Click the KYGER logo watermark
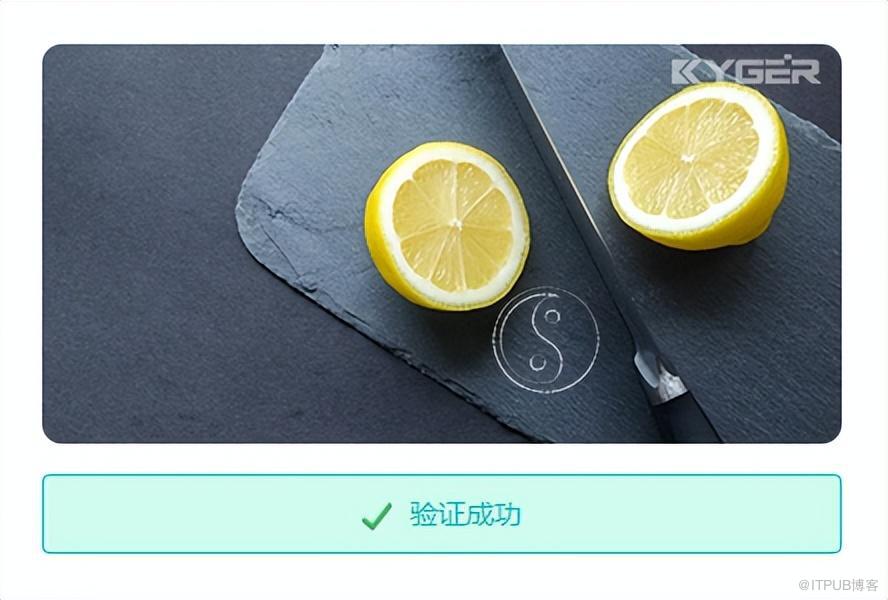The image size is (888, 600). (746, 71)
